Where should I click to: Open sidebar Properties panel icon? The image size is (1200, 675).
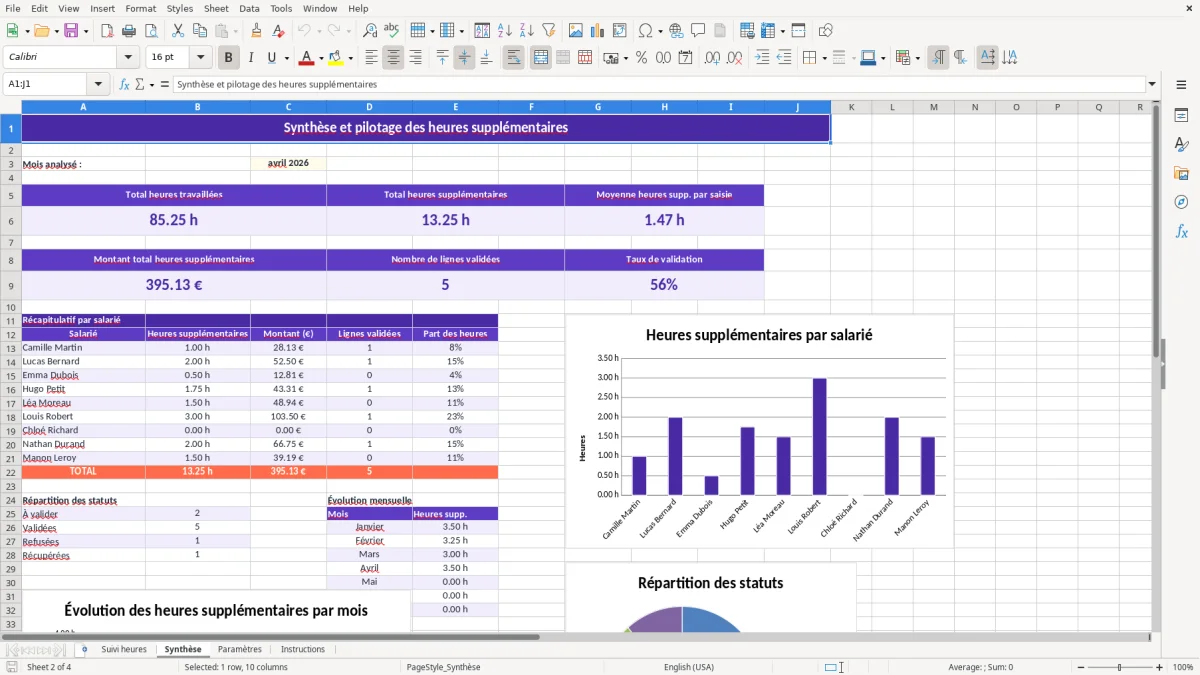pos(1181,116)
